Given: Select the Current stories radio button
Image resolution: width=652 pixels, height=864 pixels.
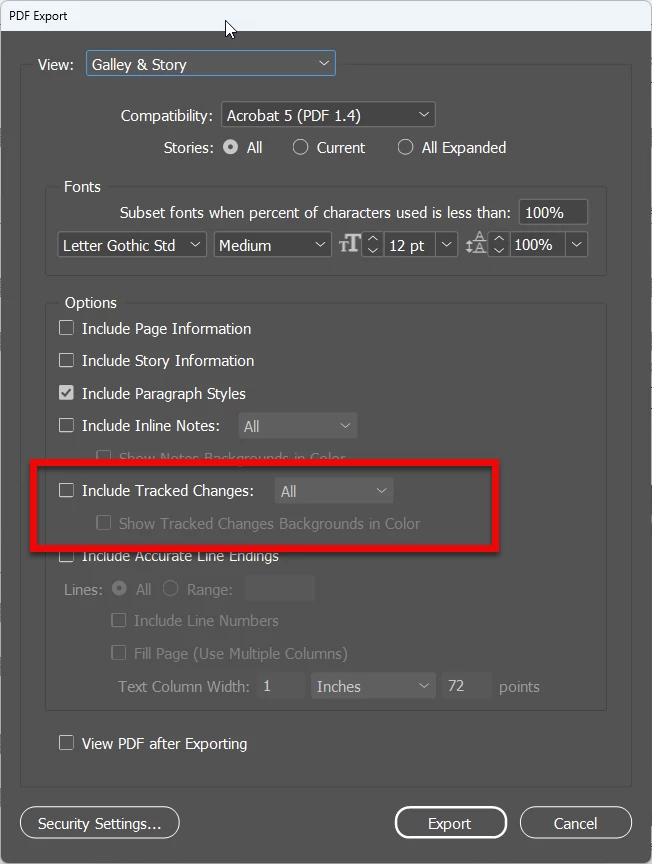Looking at the screenshot, I should (300, 147).
